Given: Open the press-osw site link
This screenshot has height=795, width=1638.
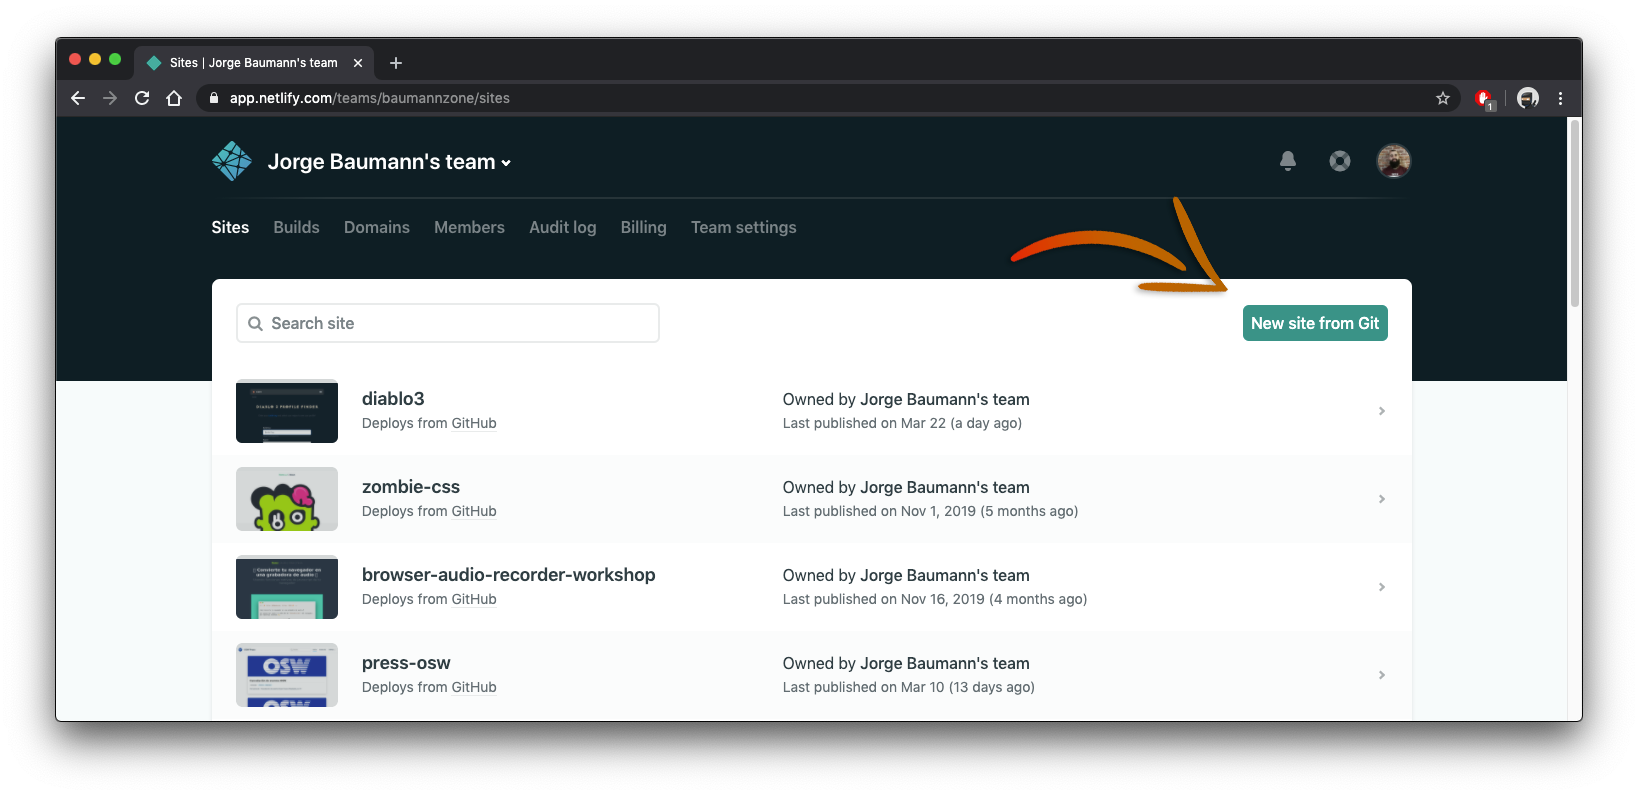Looking at the screenshot, I should click(x=406, y=663).
